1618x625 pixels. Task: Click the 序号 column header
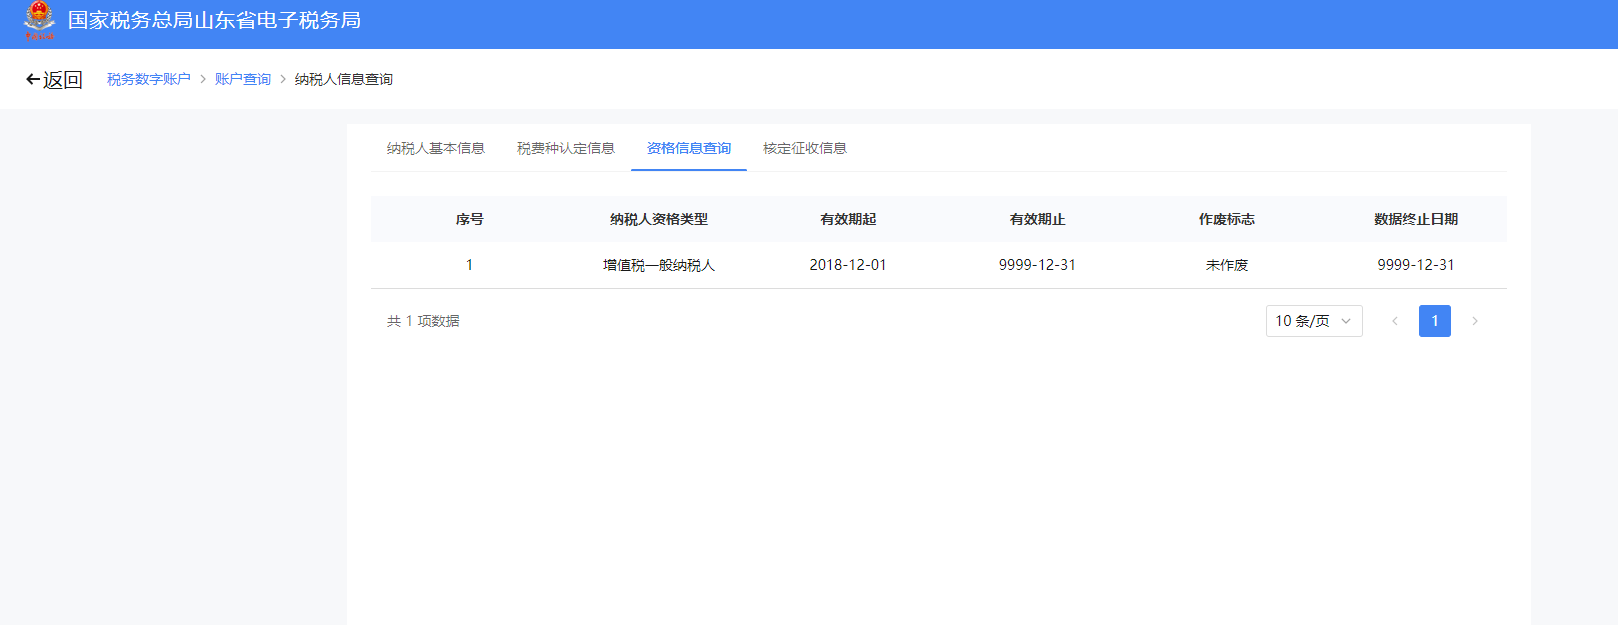click(469, 219)
